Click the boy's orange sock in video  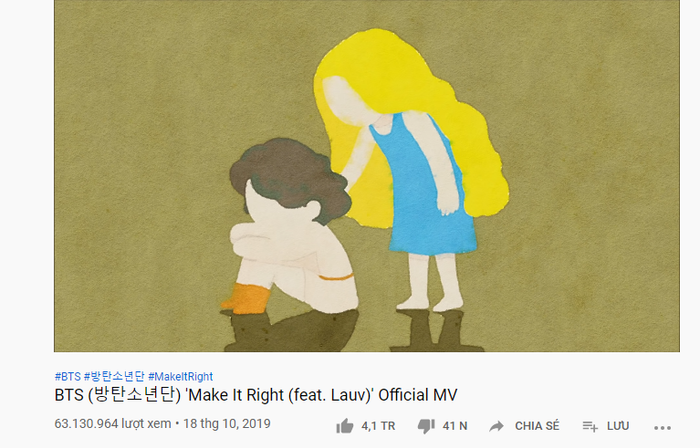click(x=248, y=298)
